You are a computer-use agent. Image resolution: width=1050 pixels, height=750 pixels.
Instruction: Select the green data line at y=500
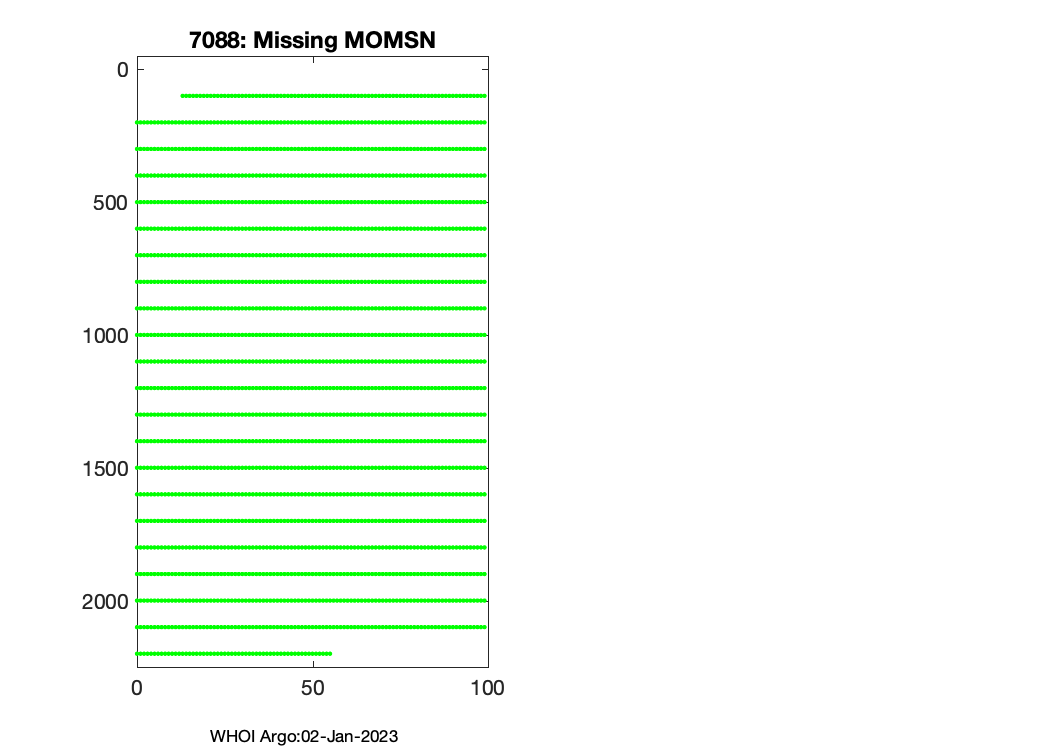point(312,202)
